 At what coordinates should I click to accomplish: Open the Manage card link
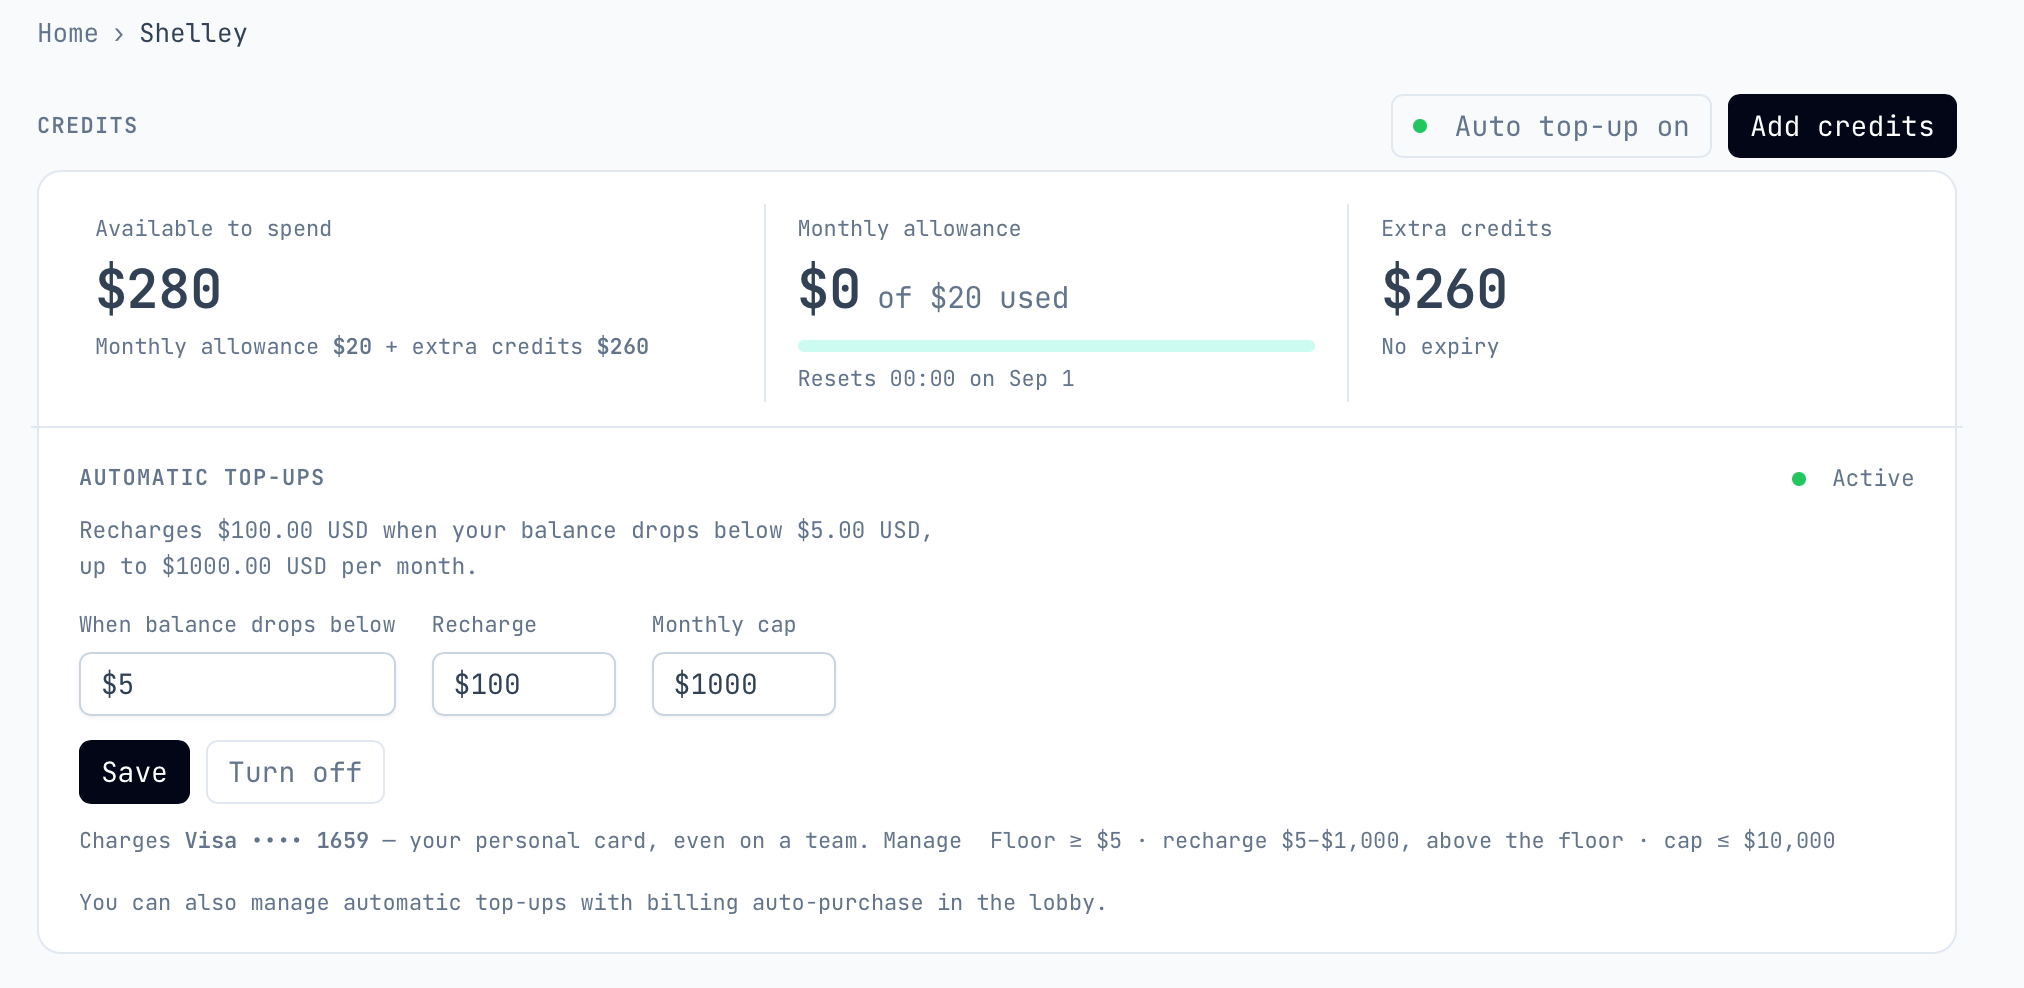(x=922, y=841)
